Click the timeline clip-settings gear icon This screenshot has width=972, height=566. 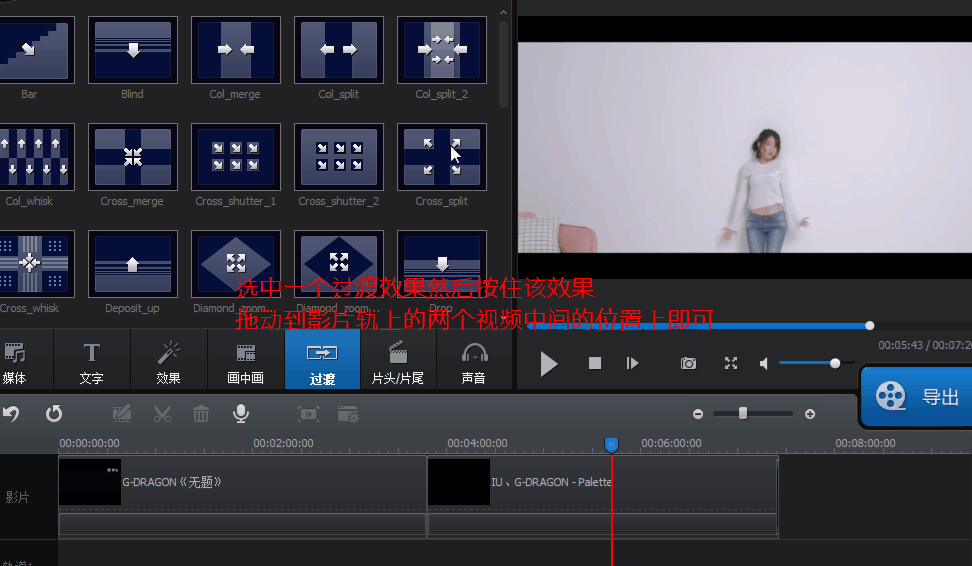[348, 414]
